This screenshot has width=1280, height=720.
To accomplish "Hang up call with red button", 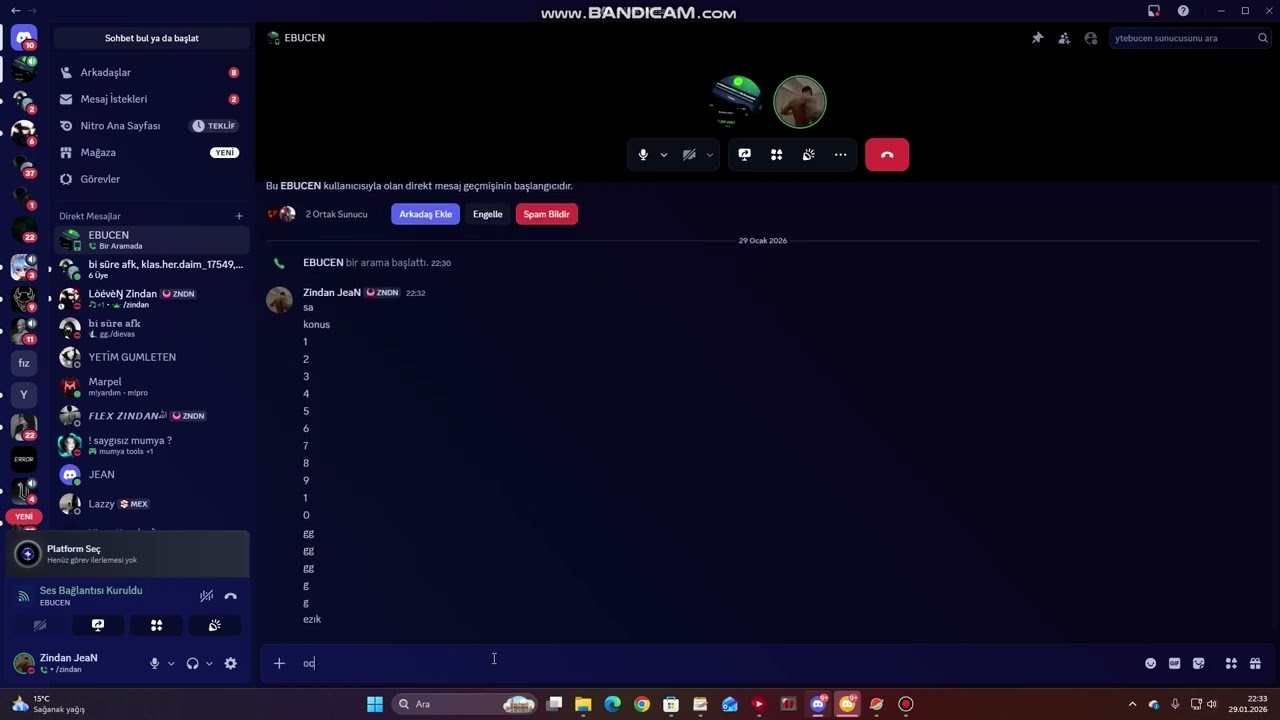I will click(887, 155).
